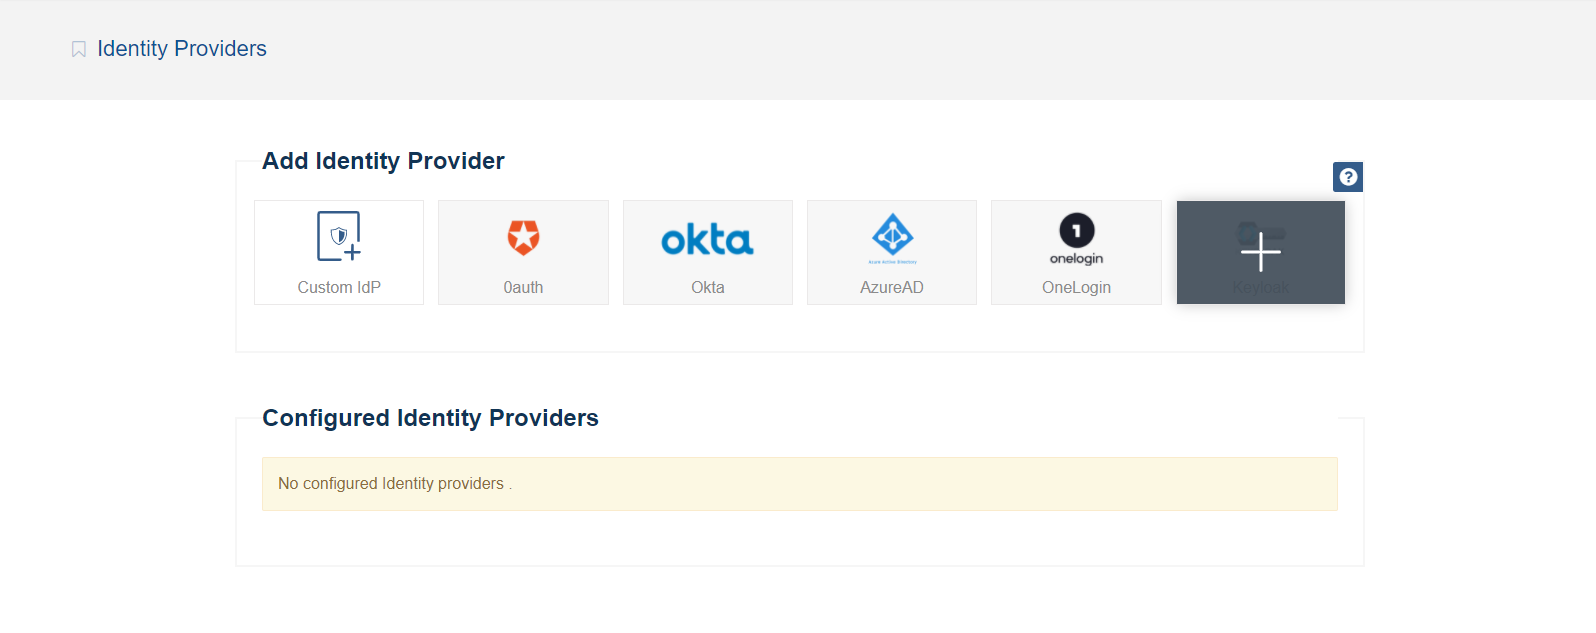Click the Custom IdP shield document icon

[339, 237]
